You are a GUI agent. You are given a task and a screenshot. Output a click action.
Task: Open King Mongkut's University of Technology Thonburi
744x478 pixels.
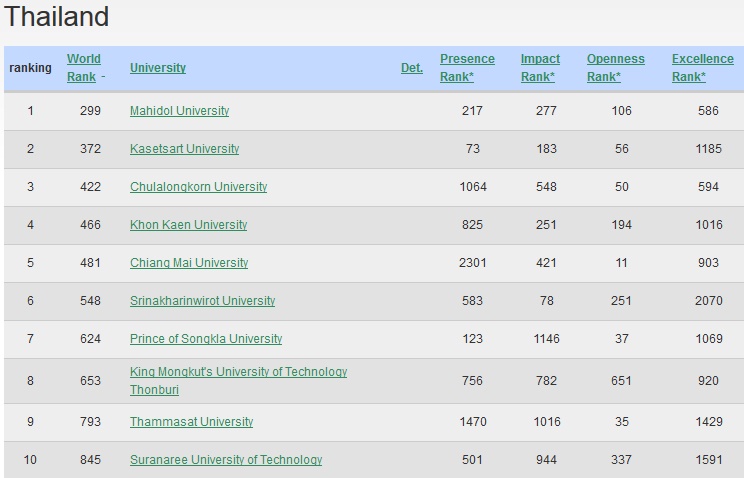pos(238,372)
